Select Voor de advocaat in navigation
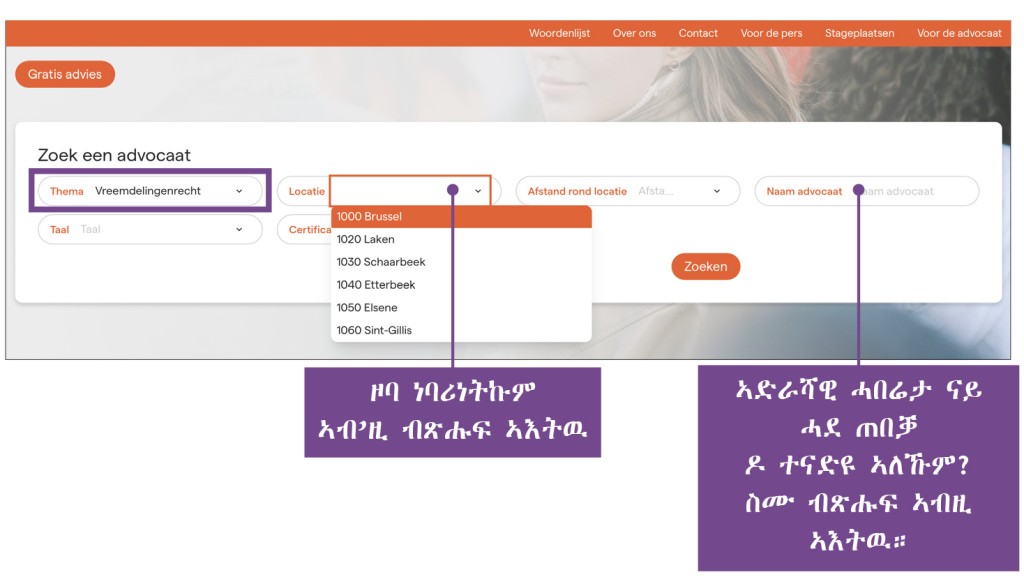Image resolution: width=1024 pixels, height=584 pixels. [x=959, y=33]
